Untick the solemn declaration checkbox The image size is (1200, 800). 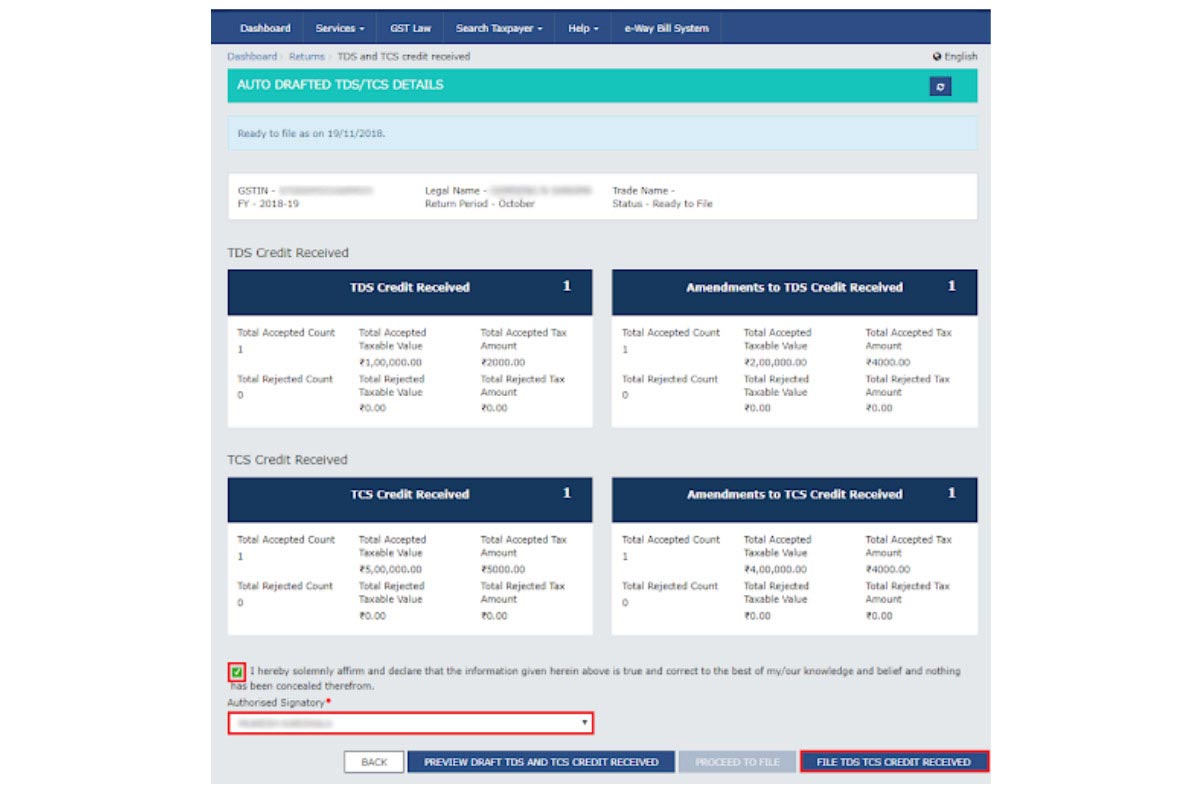[237, 672]
